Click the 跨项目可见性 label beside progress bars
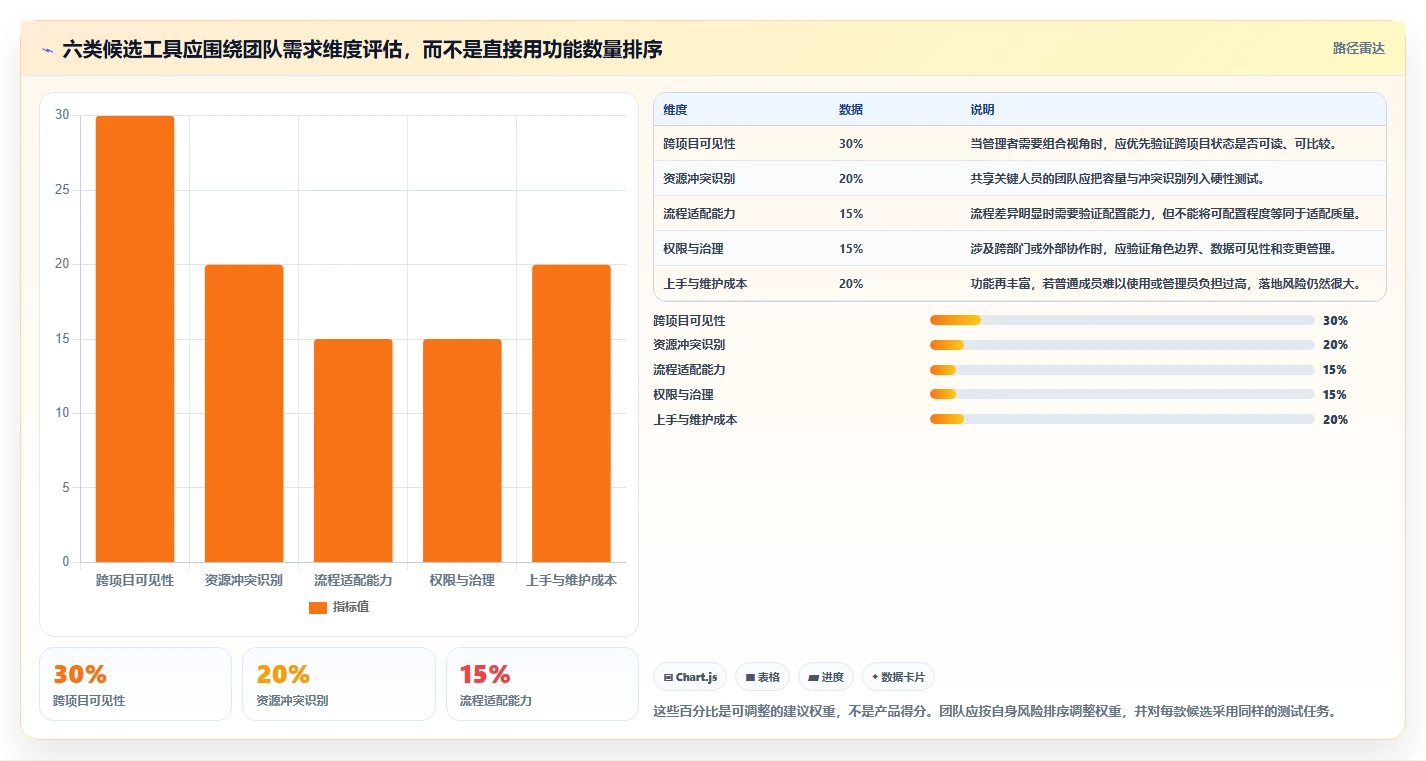This screenshot has width=1426, height=761. 689,321
